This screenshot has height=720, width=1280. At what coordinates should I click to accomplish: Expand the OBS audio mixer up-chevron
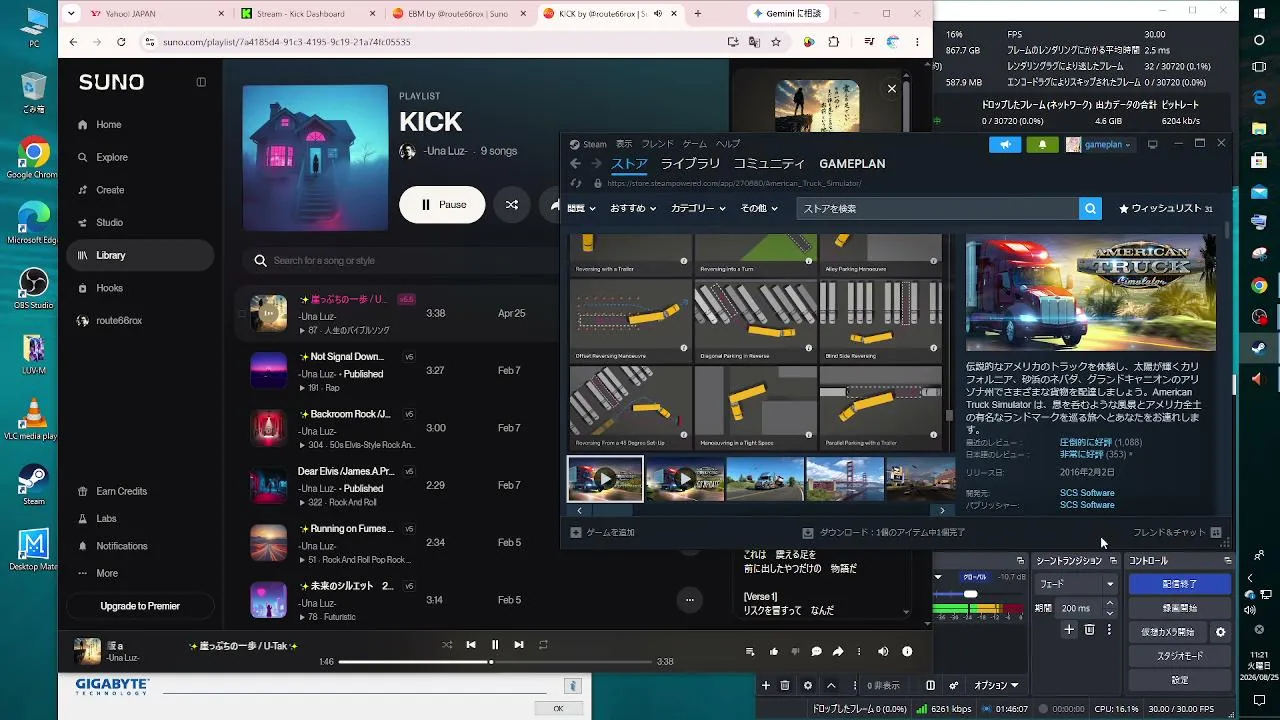coord(831,686)
